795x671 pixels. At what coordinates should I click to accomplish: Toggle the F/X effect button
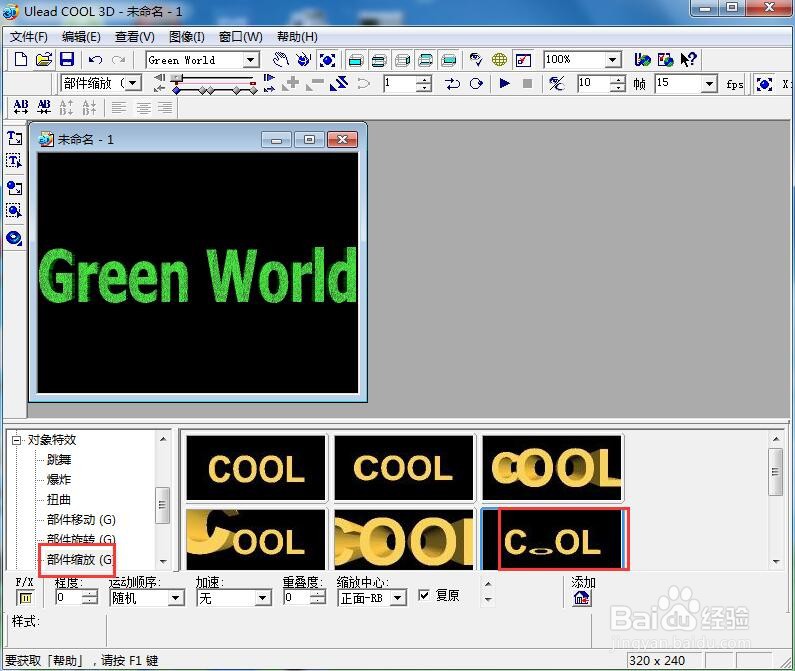[25, 598]
